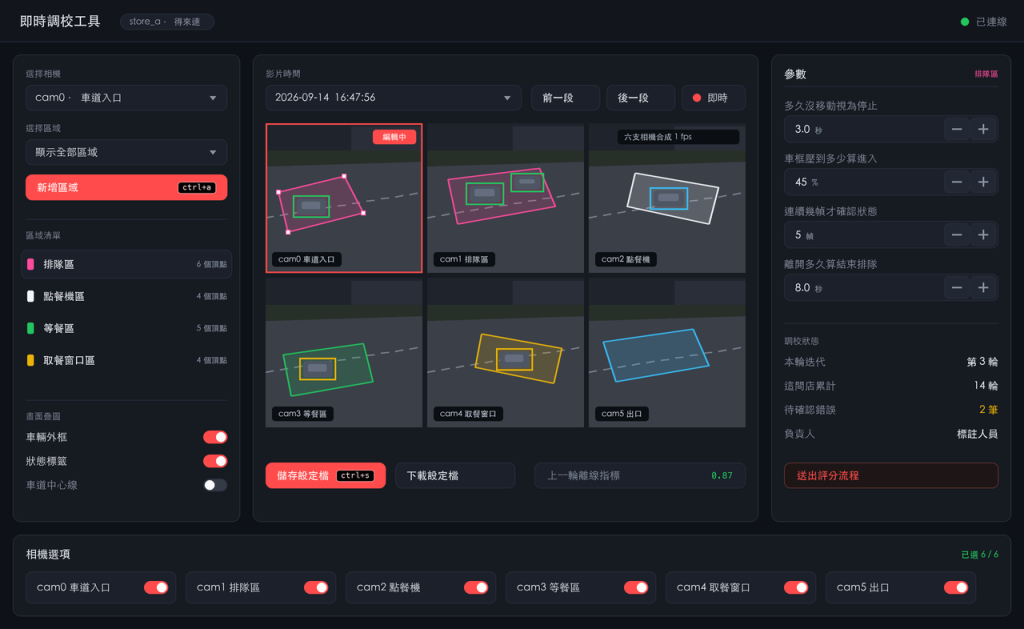The image size is (1024, 629).
Task: Switch off cam2 點餐機 camera option
Action: (476, 587)
